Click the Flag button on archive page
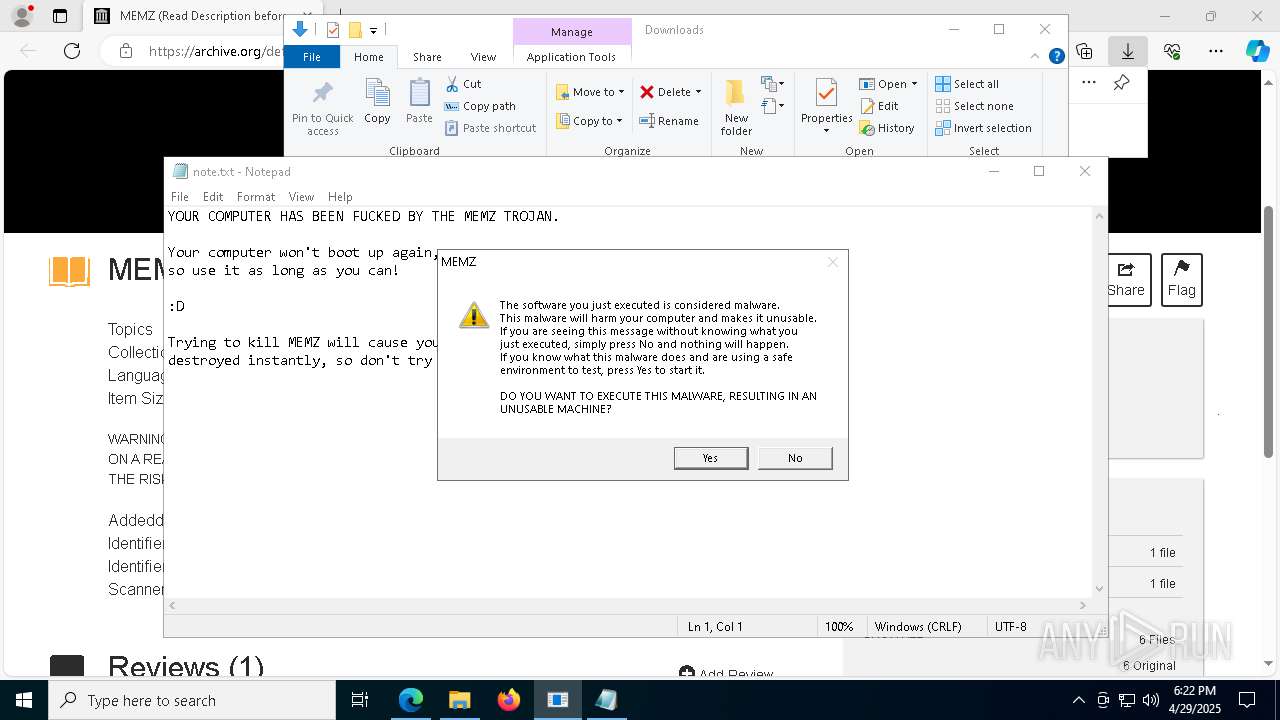The image size is (1280, 720). tap(1181, 279)
